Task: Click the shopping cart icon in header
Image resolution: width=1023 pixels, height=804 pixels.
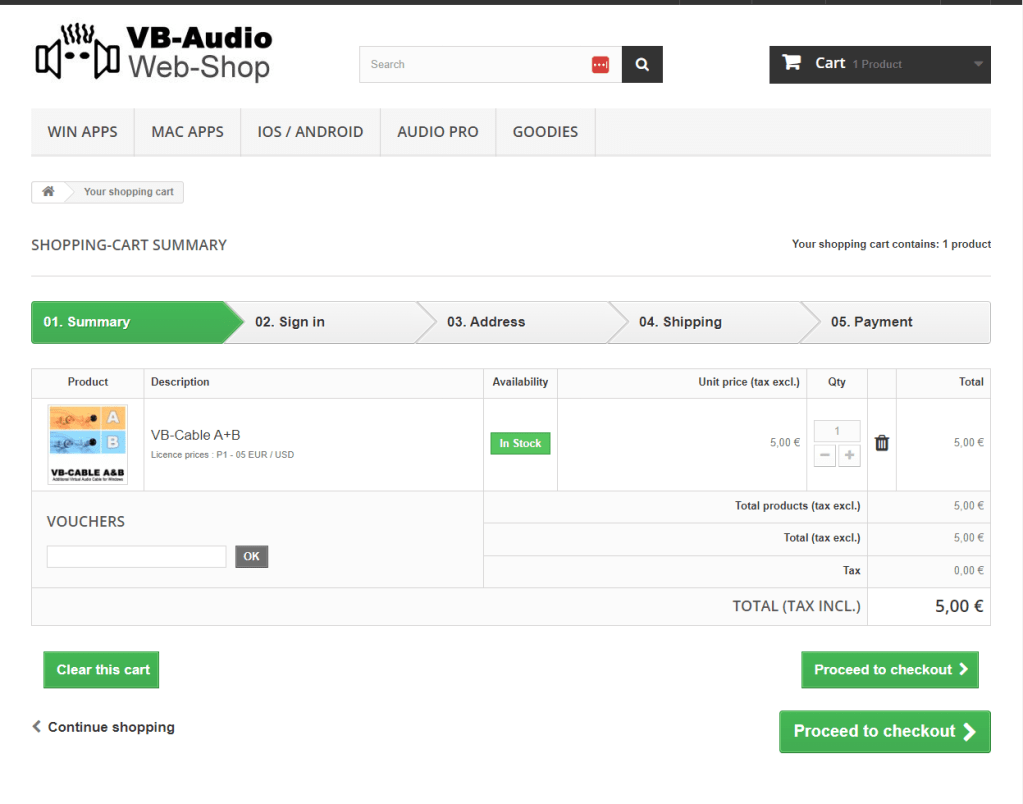Action: (791, 63)
